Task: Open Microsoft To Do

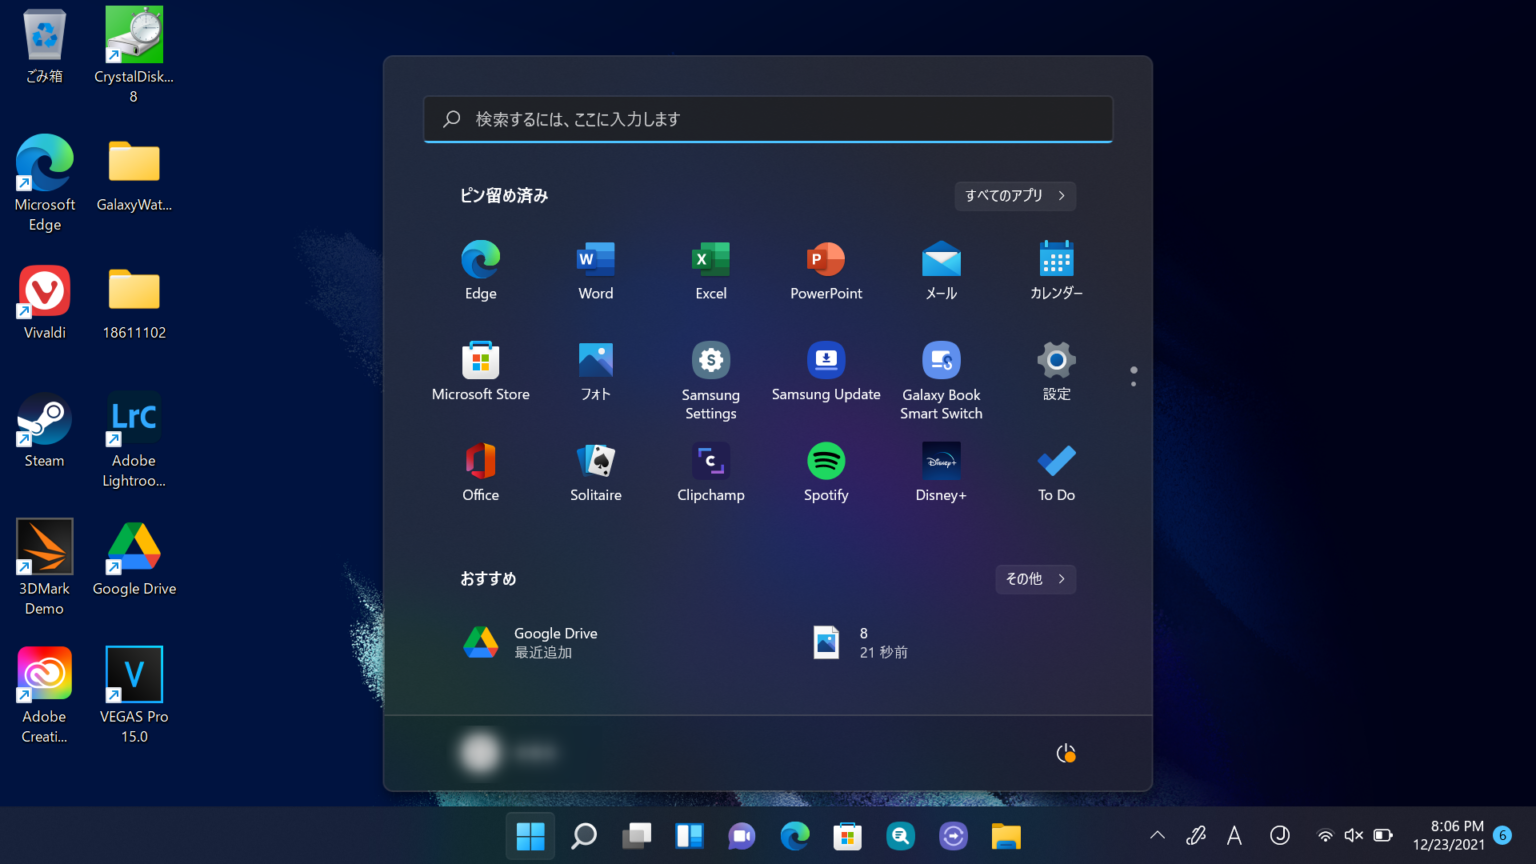Action: [x=1055, y=470]
